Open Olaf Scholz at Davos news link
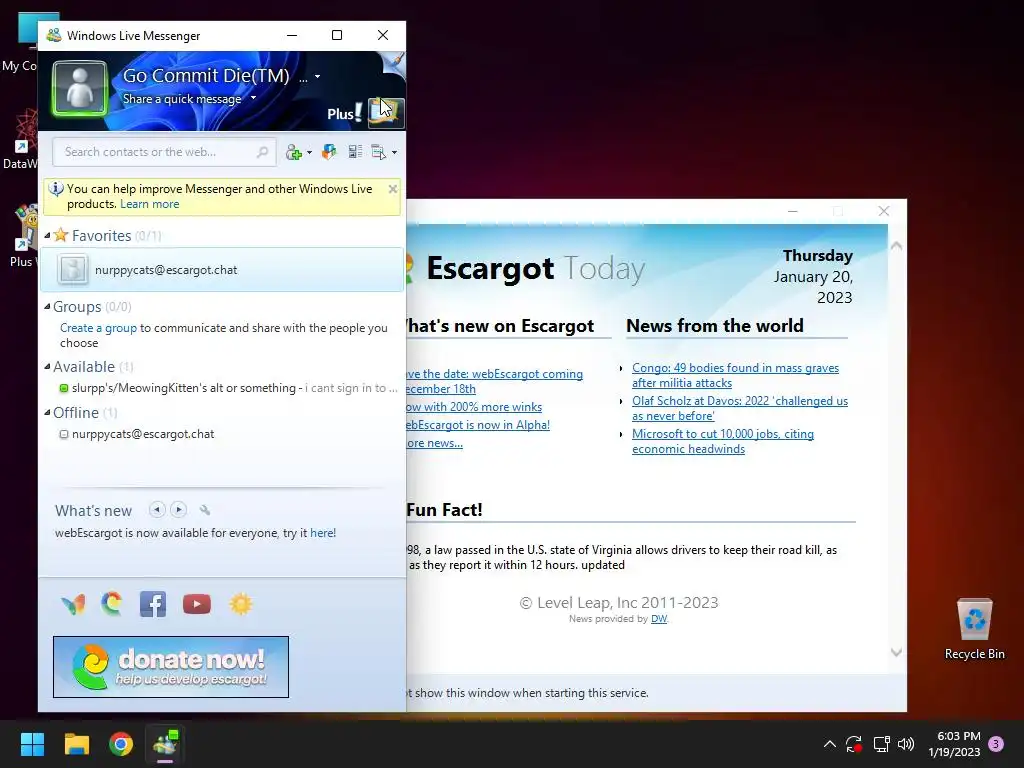Viewport: 1024px width, 768px height. [740, 408]
